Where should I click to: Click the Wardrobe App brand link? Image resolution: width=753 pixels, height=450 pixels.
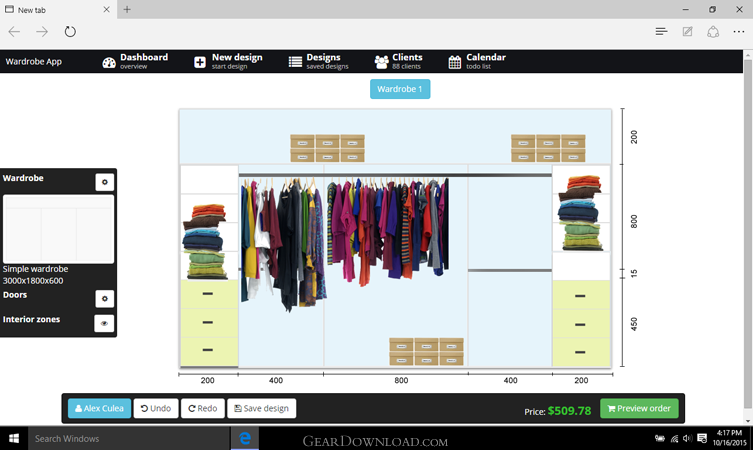point(34,61)
